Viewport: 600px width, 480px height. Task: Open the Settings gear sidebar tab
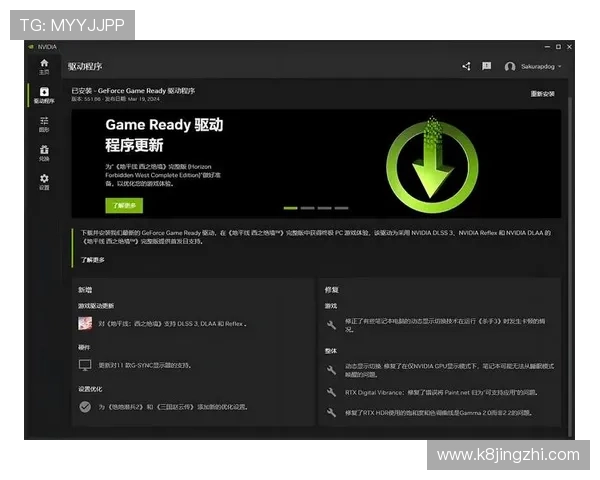coord(44,182)
